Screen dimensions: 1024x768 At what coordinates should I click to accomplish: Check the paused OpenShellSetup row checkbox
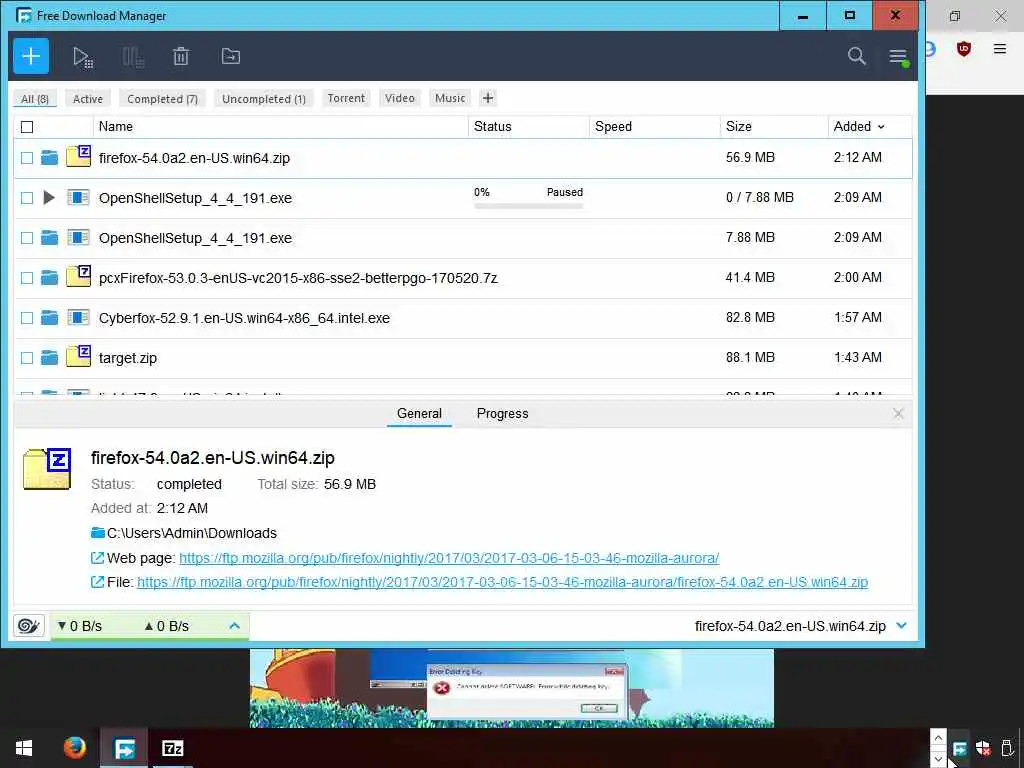point(27,198)
